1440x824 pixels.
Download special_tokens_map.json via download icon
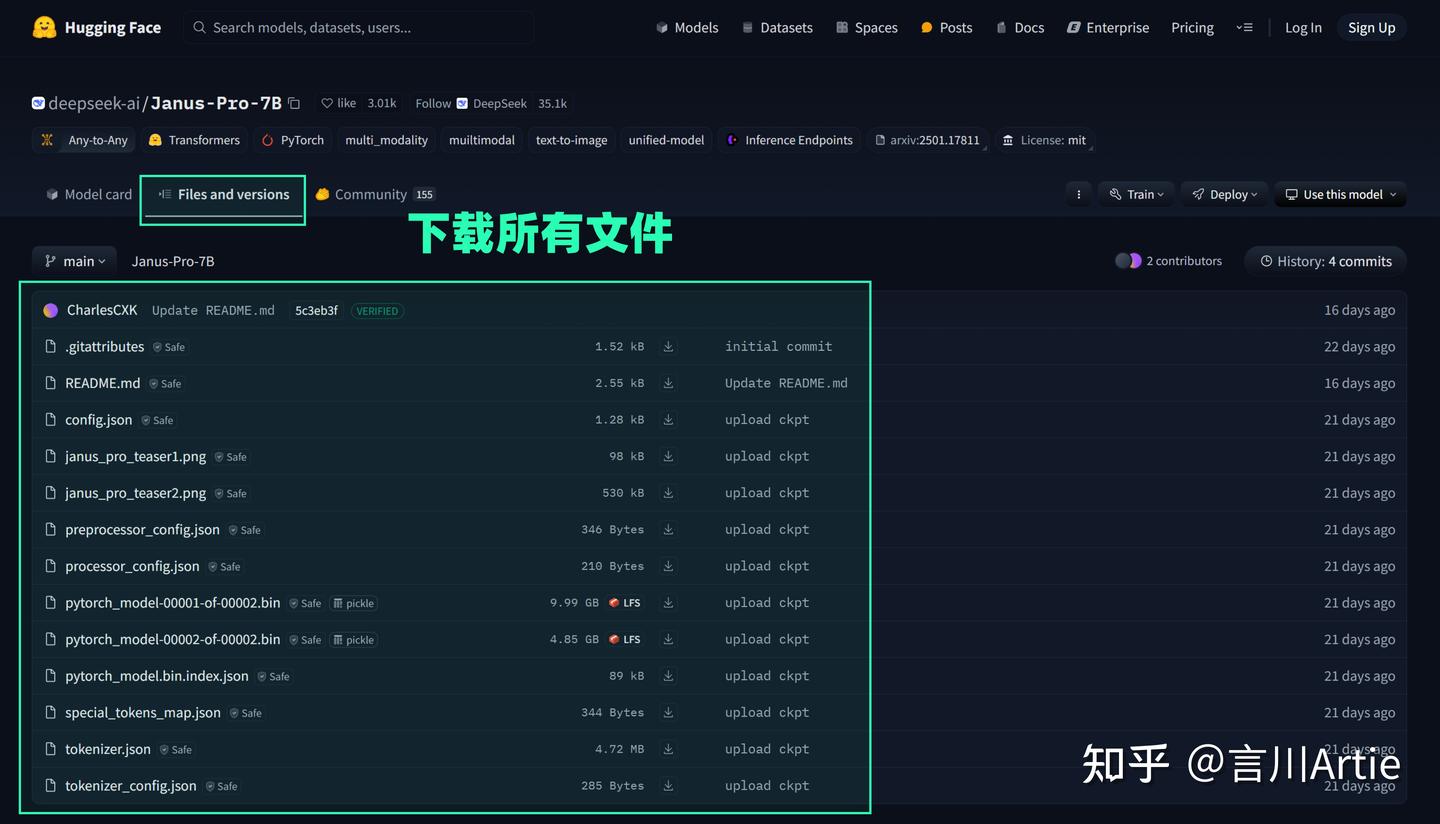[x=668, y=713]
